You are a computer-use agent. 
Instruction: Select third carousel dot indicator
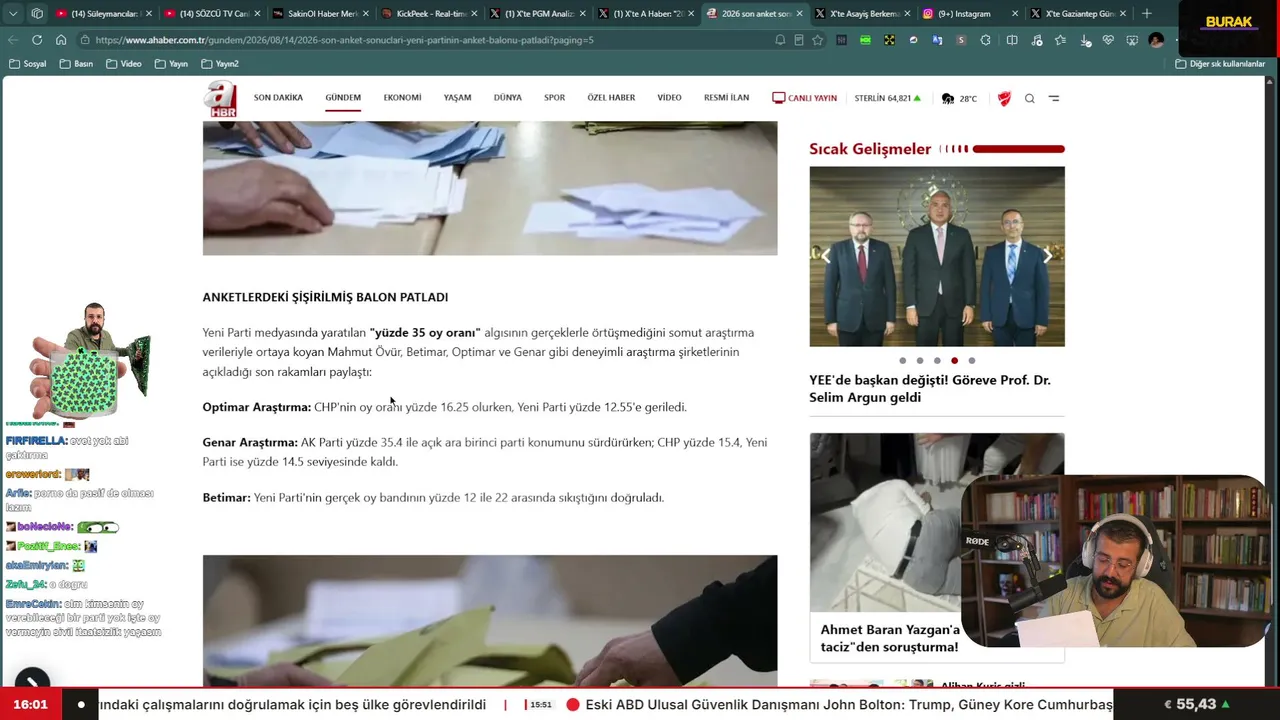(937, 361)
